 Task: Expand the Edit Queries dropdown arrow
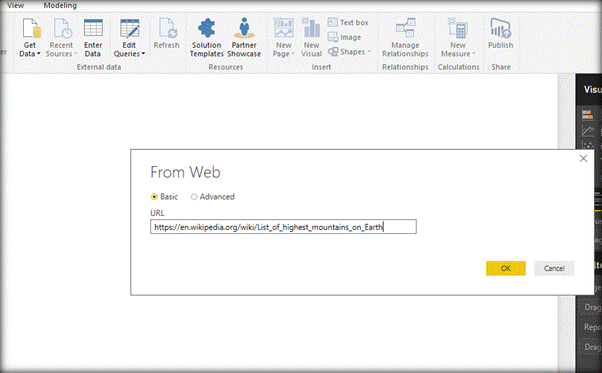click(x=143, y=54)
